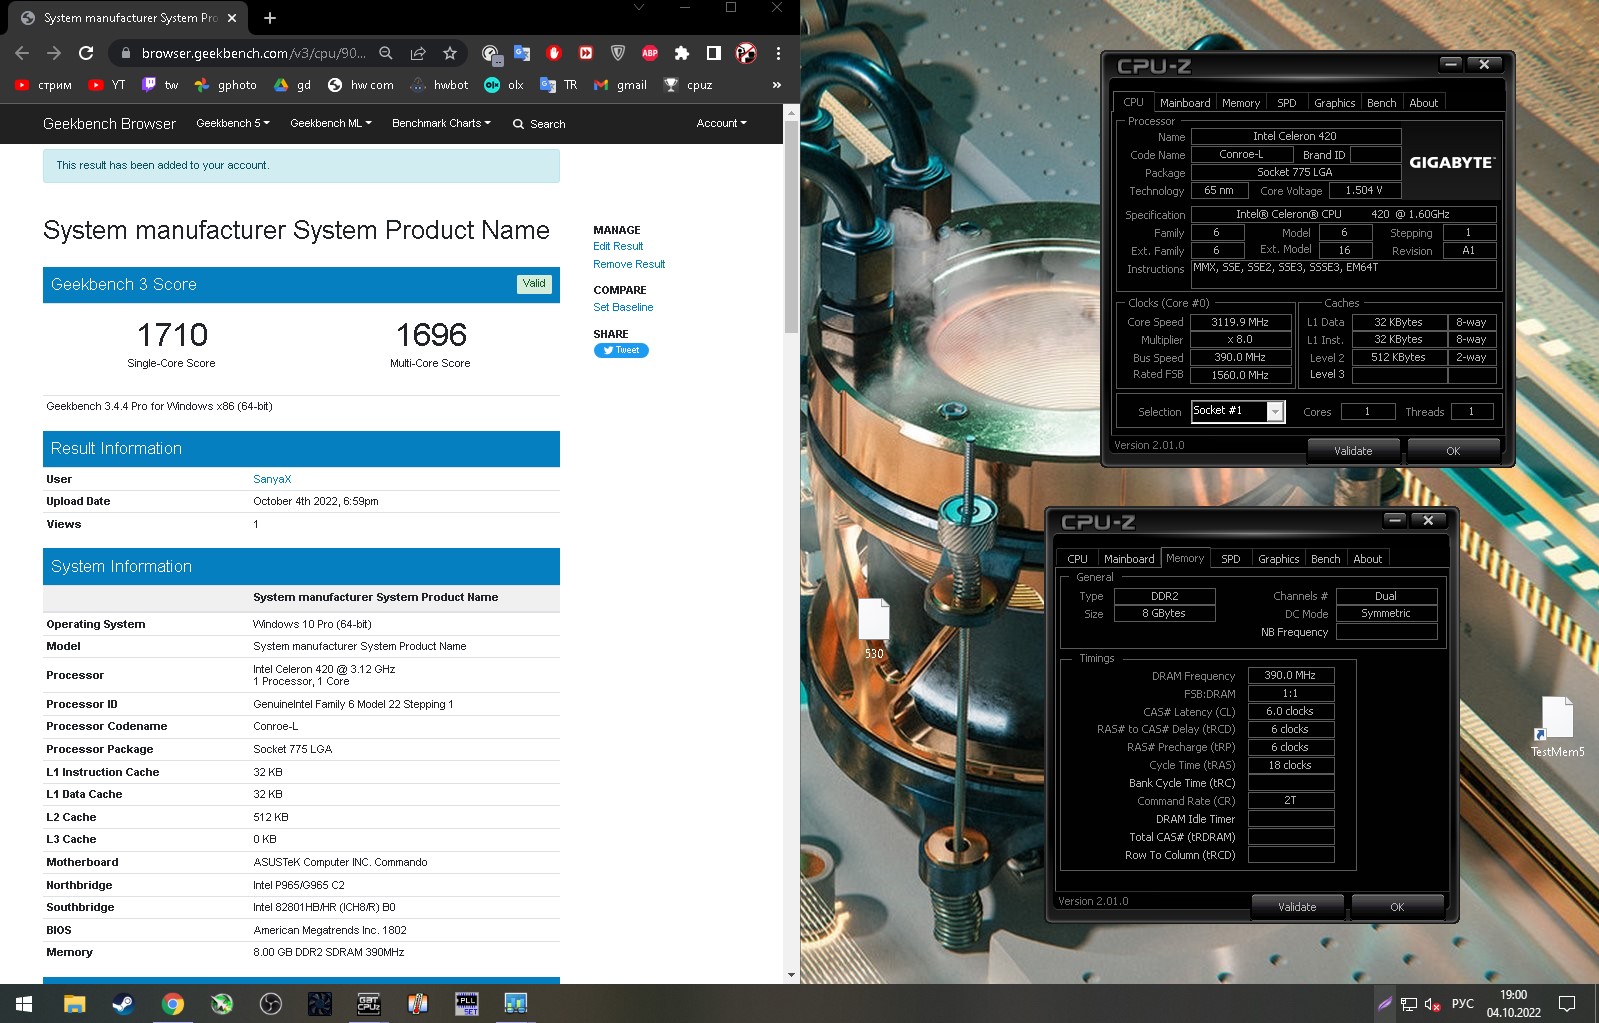This screenshot has width=1599, height=1023.
Task: Open the 'gd' Google Drive bookmark
Action: [293, 85]
